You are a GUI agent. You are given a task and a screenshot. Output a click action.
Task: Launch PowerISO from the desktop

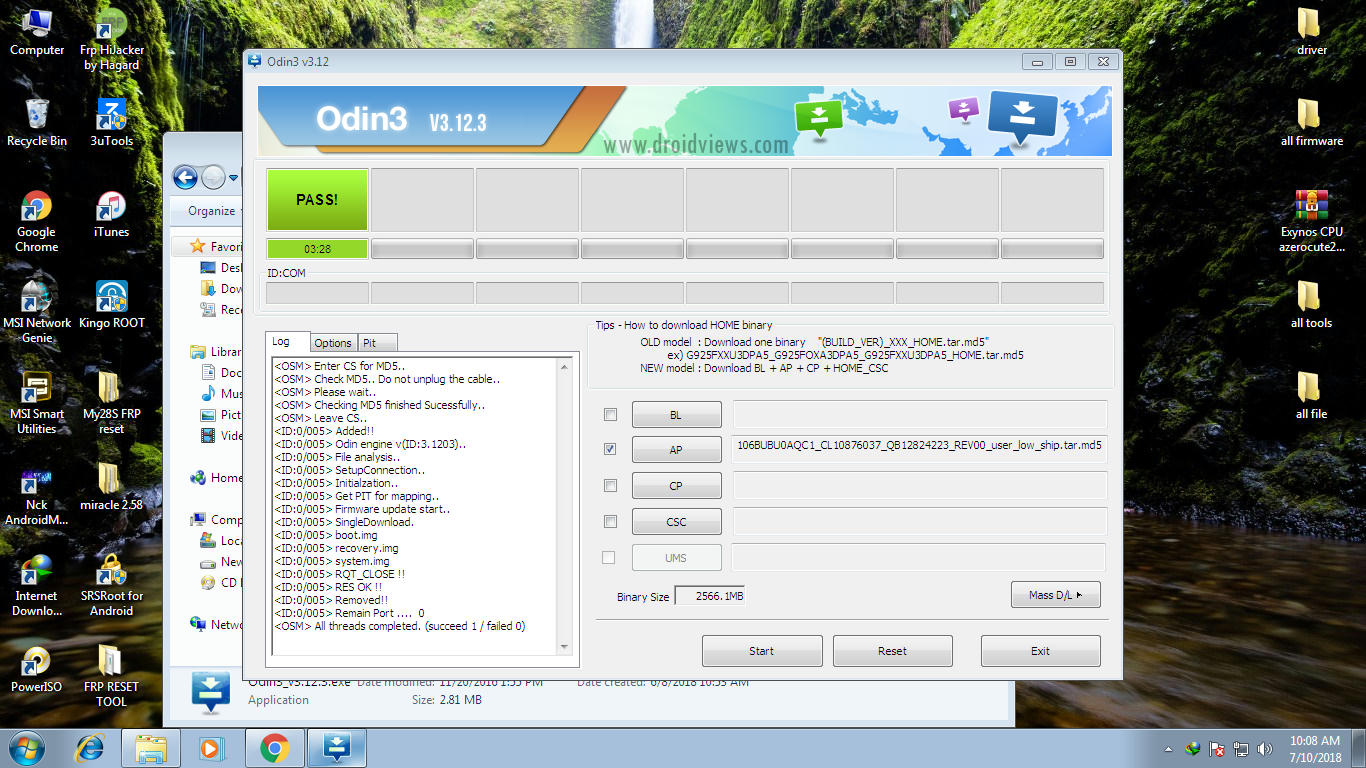(37, 669)
